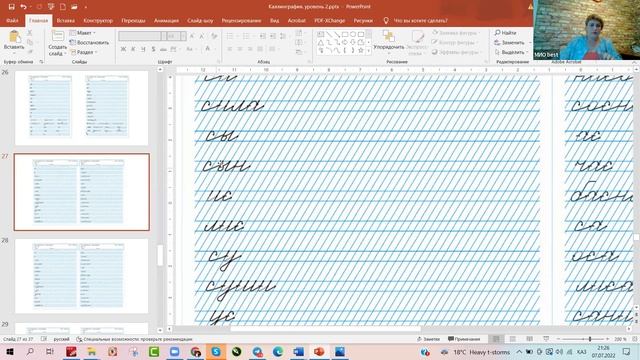Screen dimensions: 640x360
Task: Toggle align text right
Action: pos(250,49)
